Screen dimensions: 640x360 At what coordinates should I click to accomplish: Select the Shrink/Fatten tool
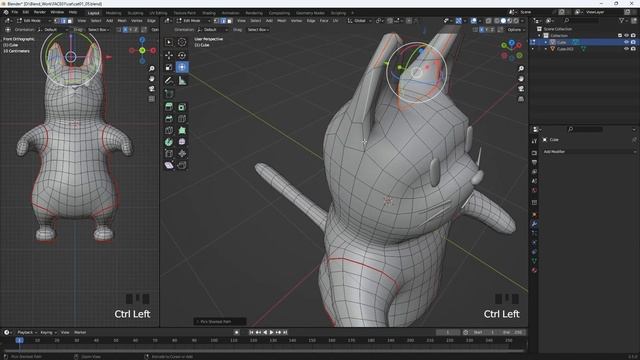[x=182, y=153]
